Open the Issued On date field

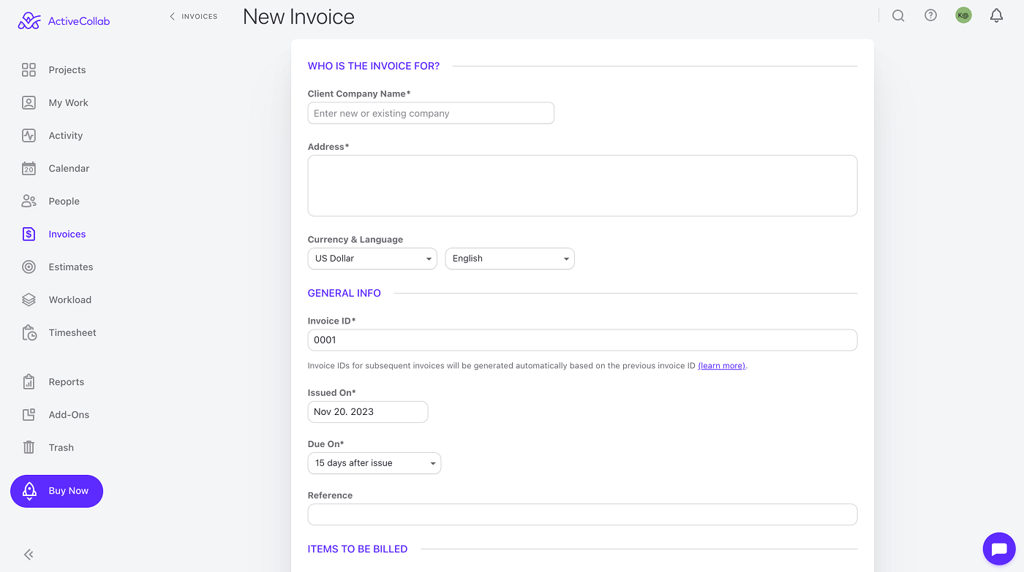click(x=368, y=412)
